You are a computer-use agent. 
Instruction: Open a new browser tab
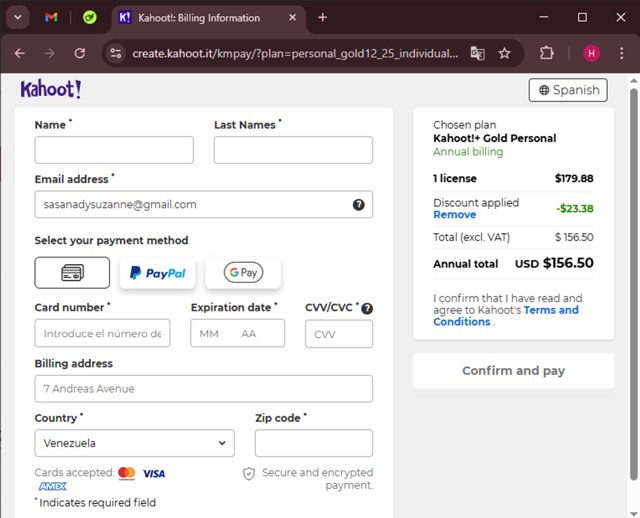(322, 18)
